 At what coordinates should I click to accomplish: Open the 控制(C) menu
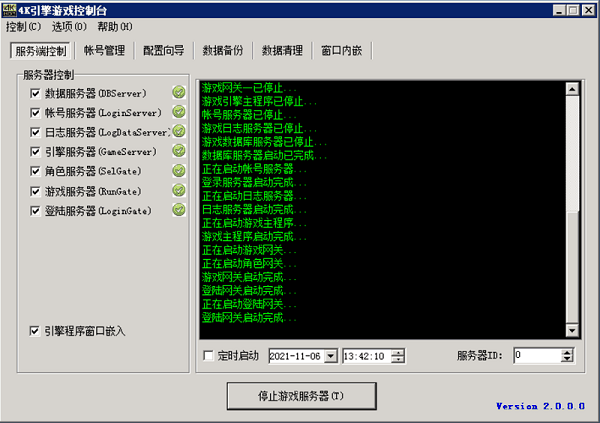coord(24,27)
